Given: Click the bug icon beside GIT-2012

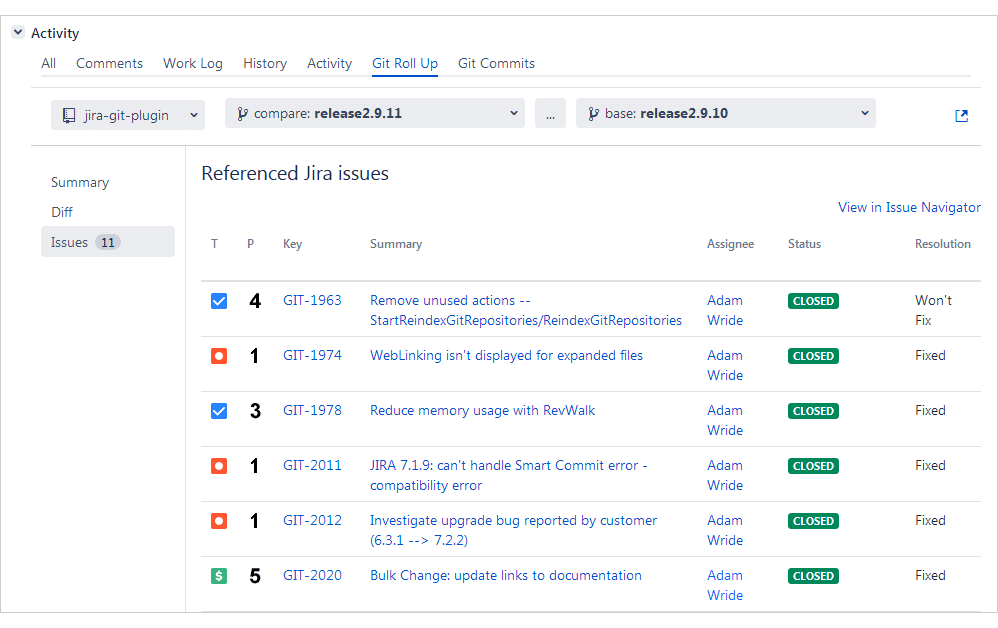Looking at the screenshot, I should (219, 521).
